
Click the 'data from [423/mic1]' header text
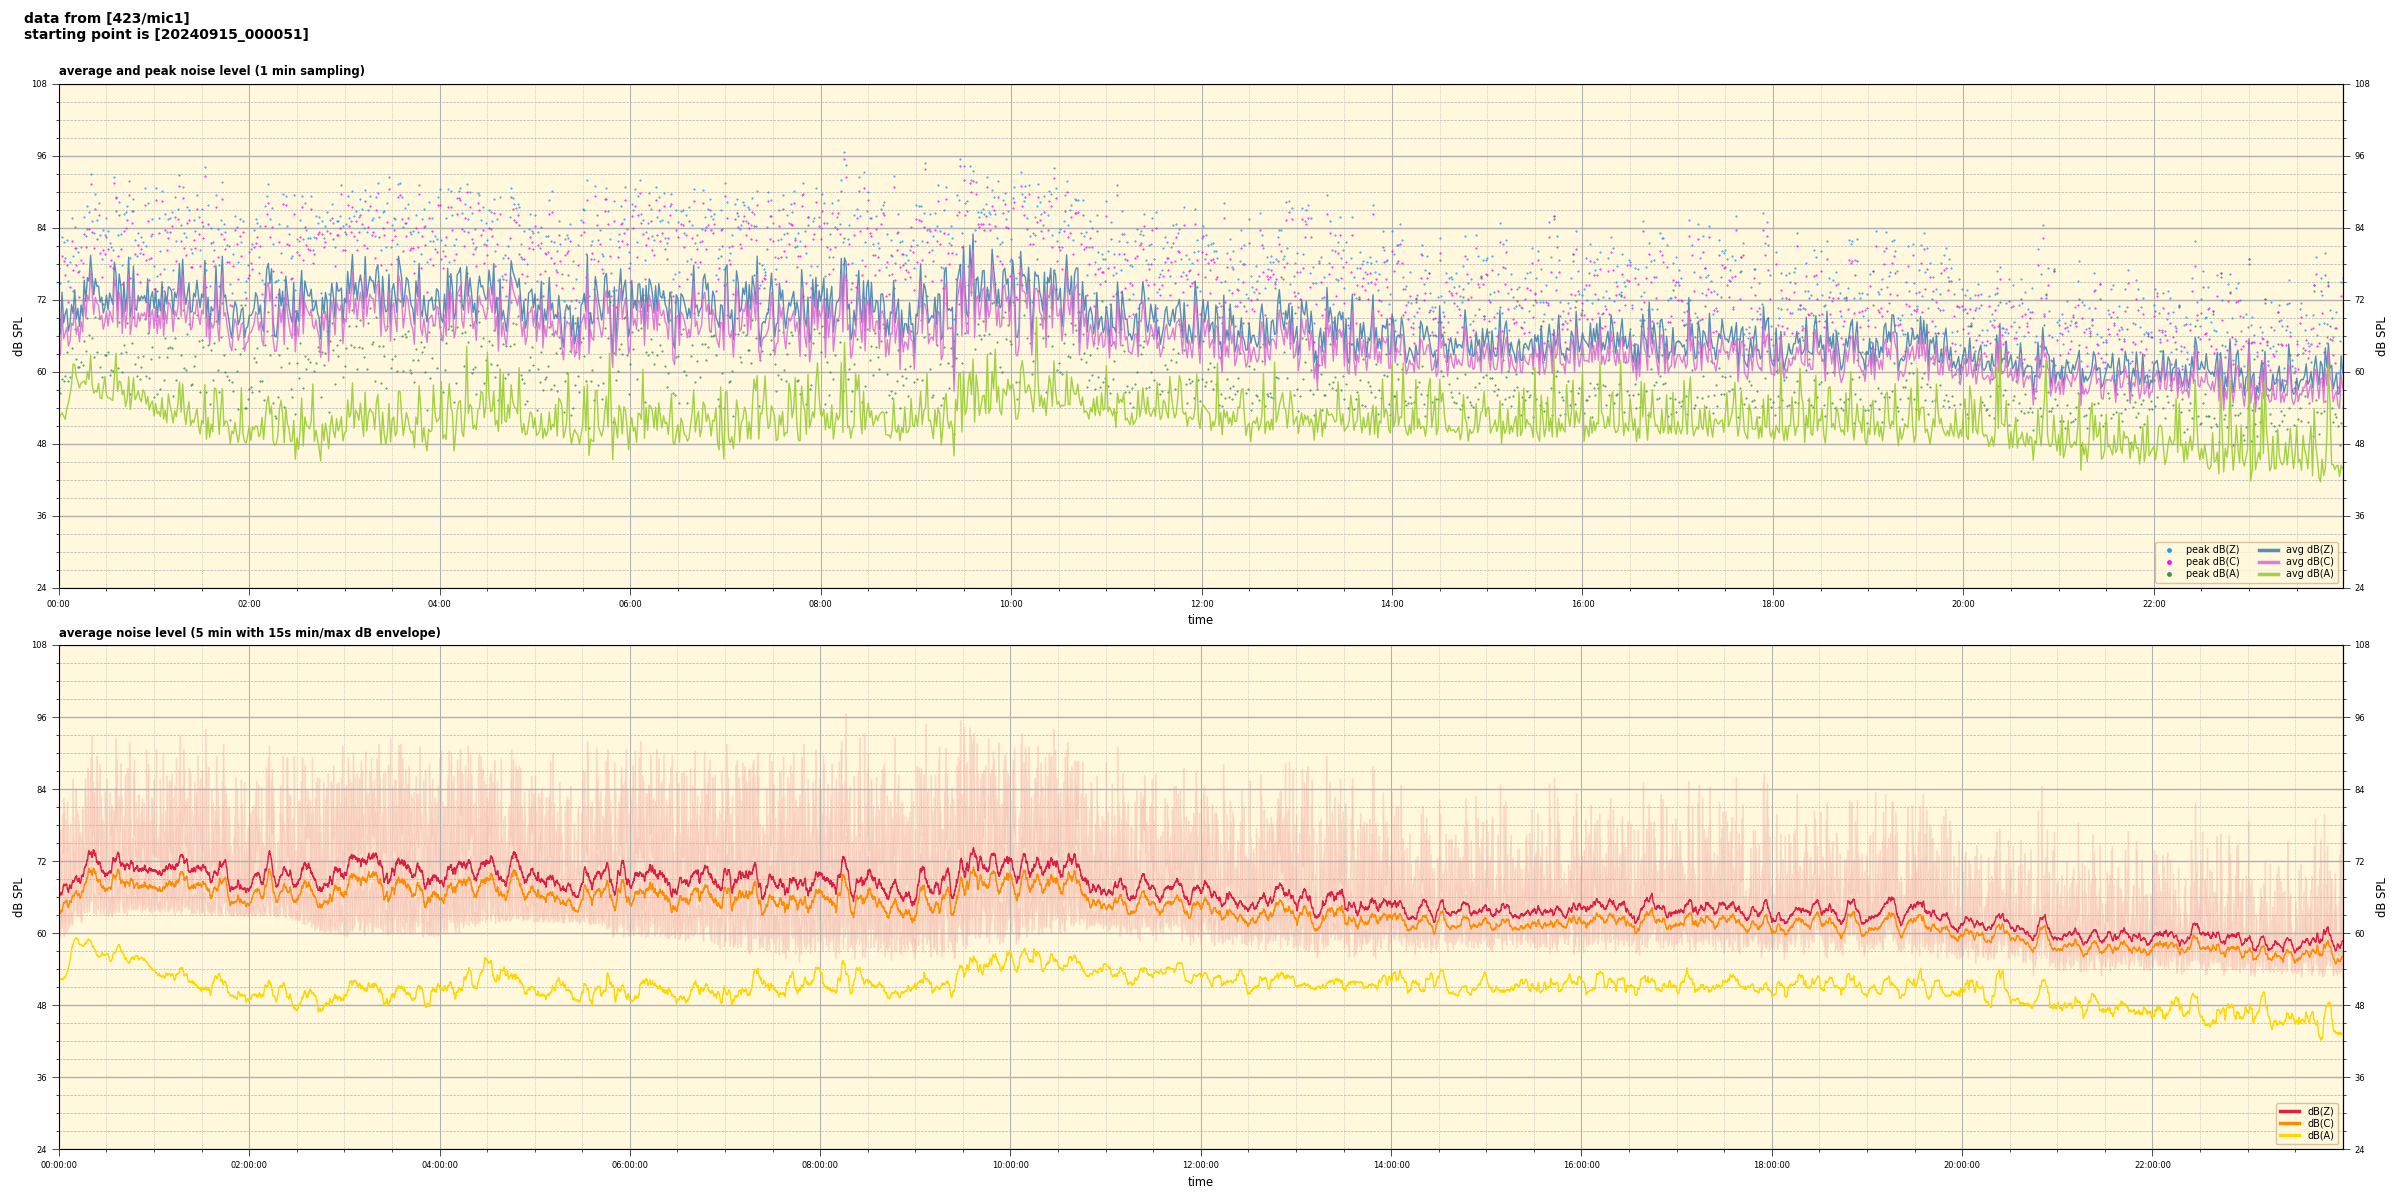click(106, 18)
